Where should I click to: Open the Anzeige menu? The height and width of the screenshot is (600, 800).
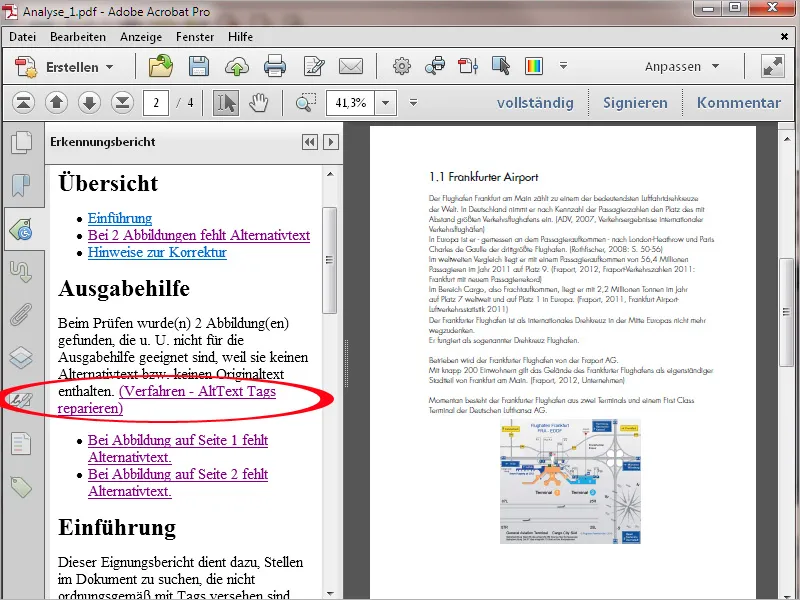click(141, 37)
